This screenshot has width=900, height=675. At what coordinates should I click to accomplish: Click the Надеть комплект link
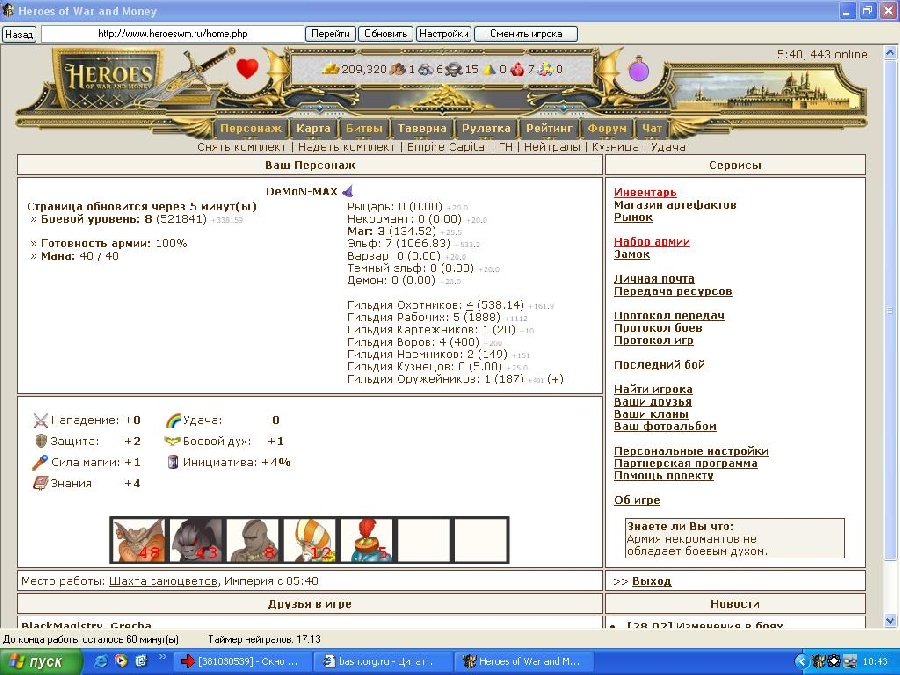(x=346, y=147)
